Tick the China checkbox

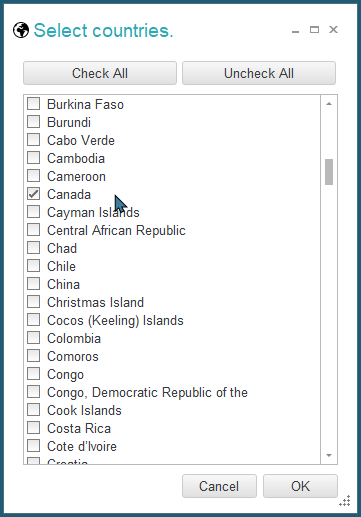(34, 284)
